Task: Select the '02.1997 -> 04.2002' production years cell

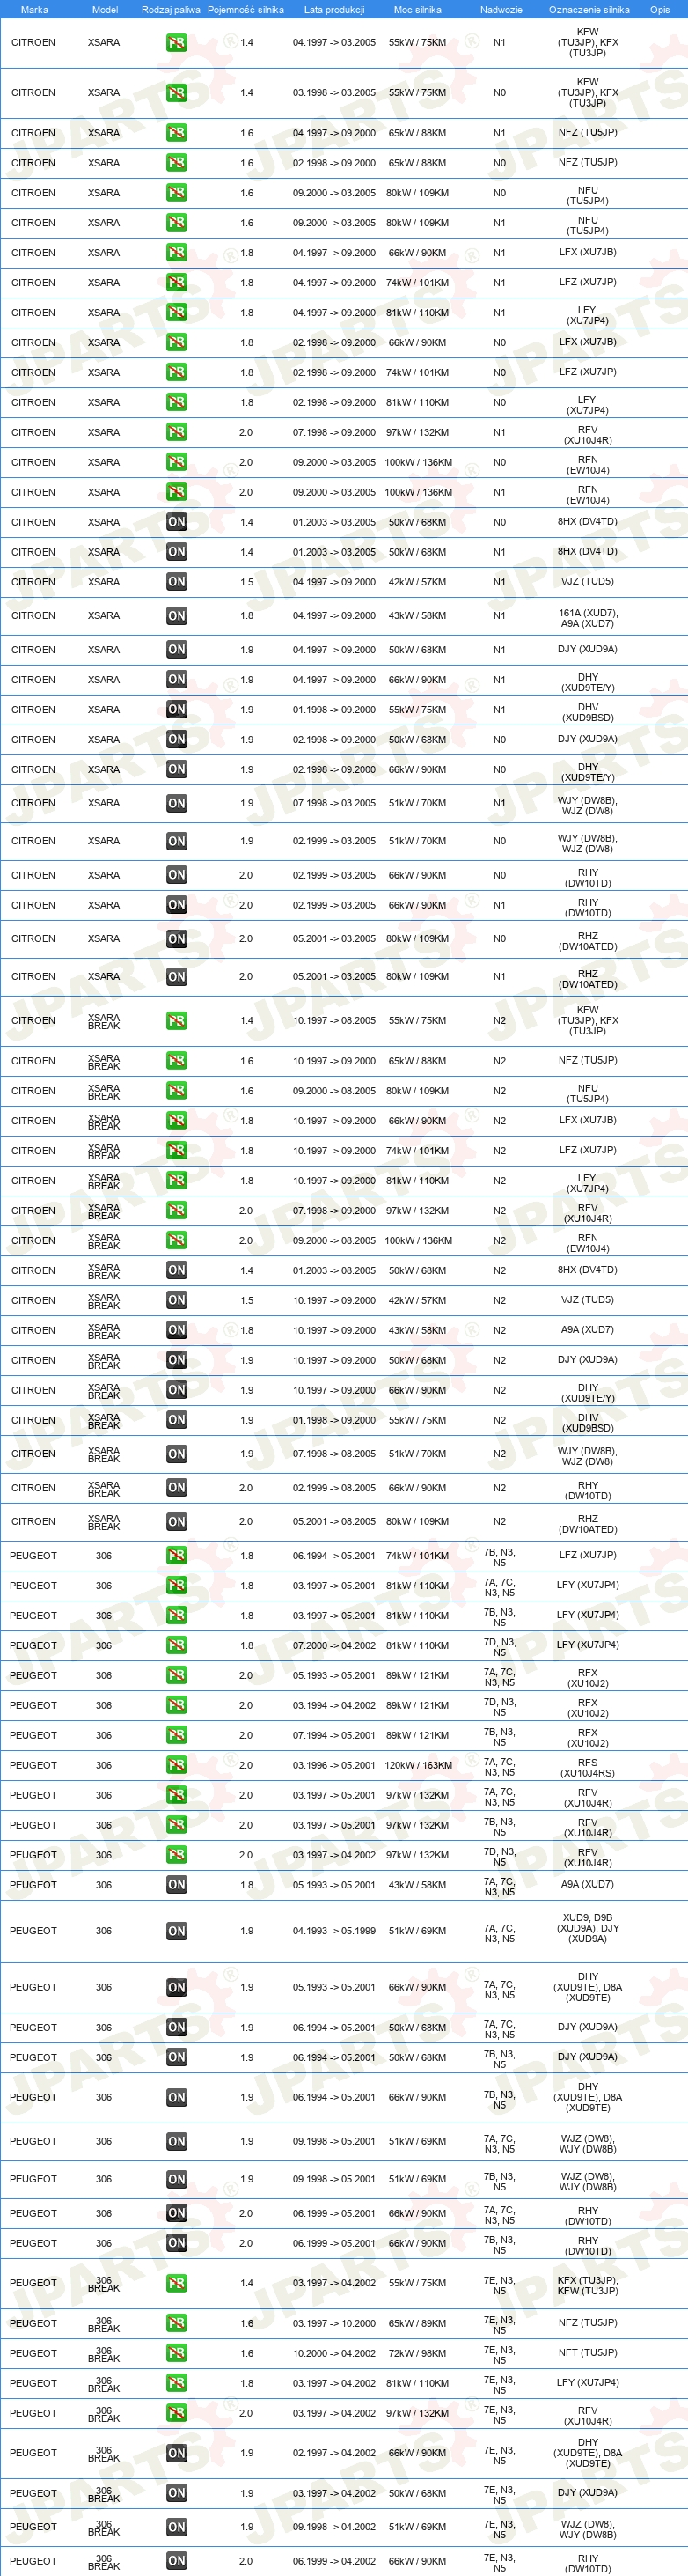Action: (334, 2454)
